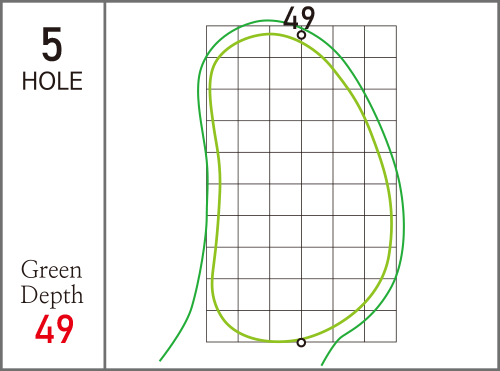
Task: Click the word Depth in the left panel
Action: point(52,295)
